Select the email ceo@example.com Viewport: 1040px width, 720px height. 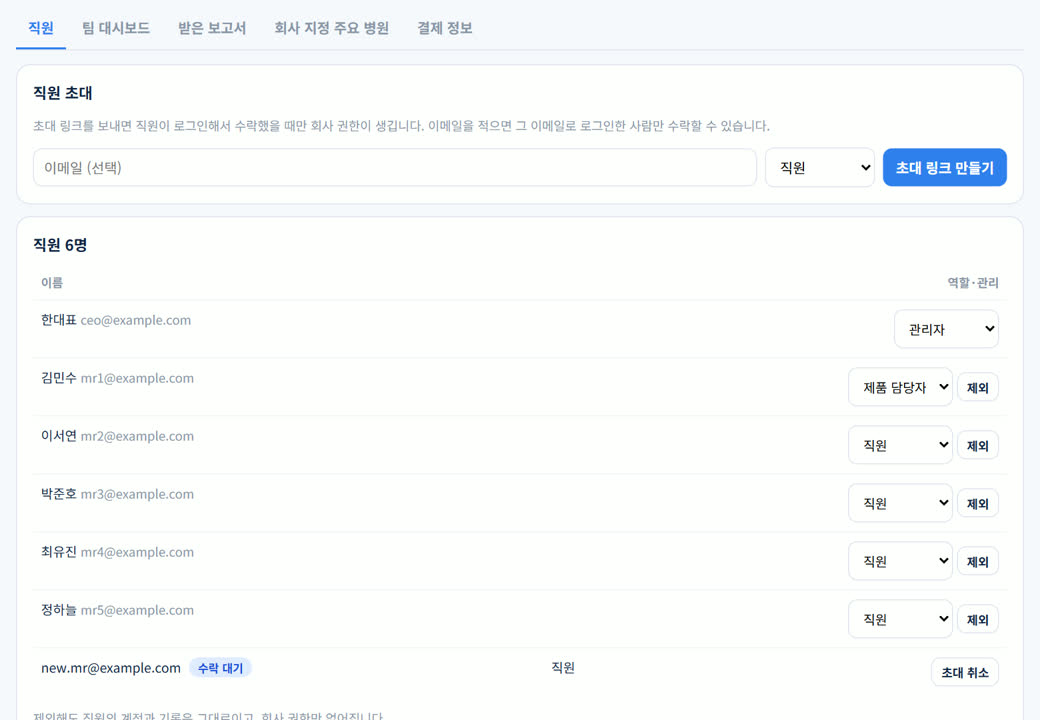coord(136,320)
